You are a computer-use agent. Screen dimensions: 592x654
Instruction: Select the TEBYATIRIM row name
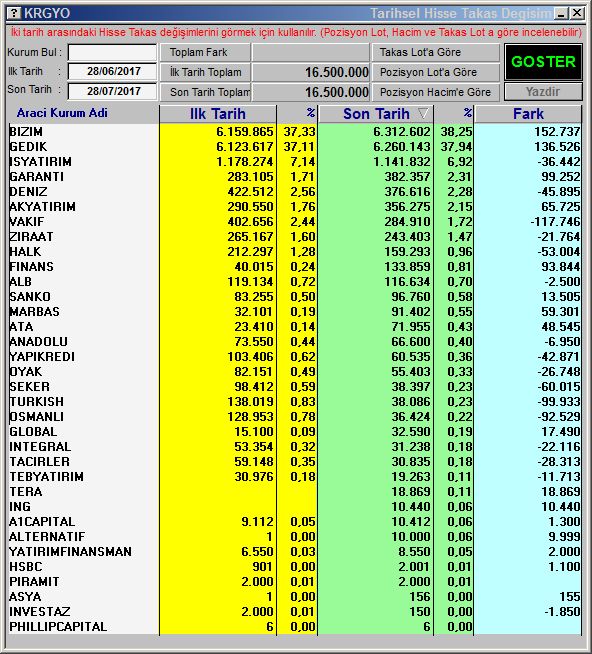(46, 477)
